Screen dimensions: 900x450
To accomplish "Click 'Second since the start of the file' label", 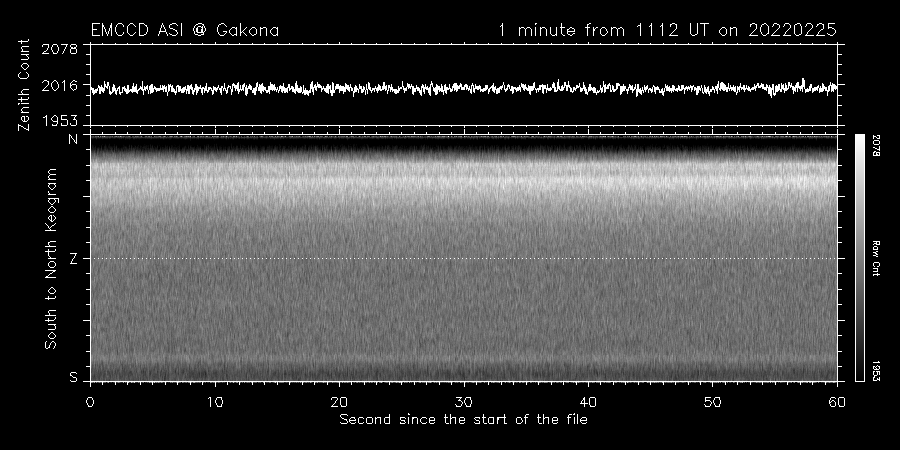I will pos(463,420).
